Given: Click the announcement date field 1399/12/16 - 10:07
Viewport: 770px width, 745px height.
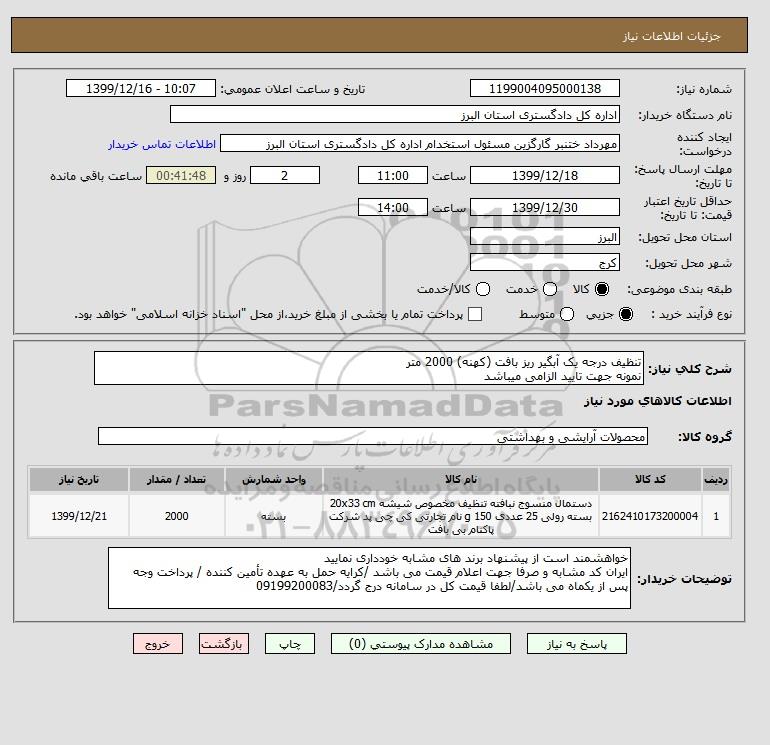Looking at the screenshot, I should coord(141,88).
